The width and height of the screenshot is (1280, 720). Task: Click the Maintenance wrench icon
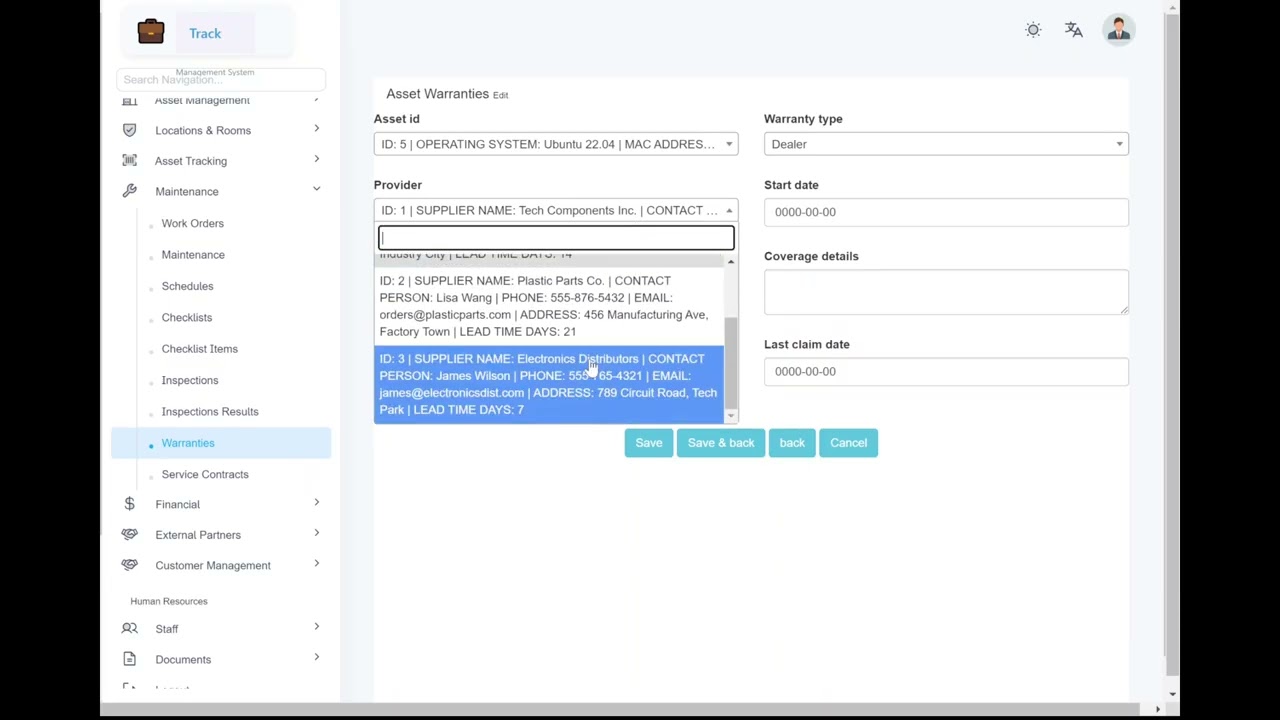click(x=129, y=191)
